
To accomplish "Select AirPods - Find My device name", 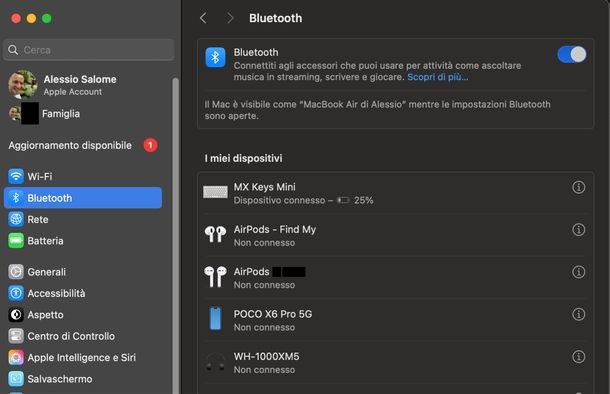I will click(x=275, y=229).
